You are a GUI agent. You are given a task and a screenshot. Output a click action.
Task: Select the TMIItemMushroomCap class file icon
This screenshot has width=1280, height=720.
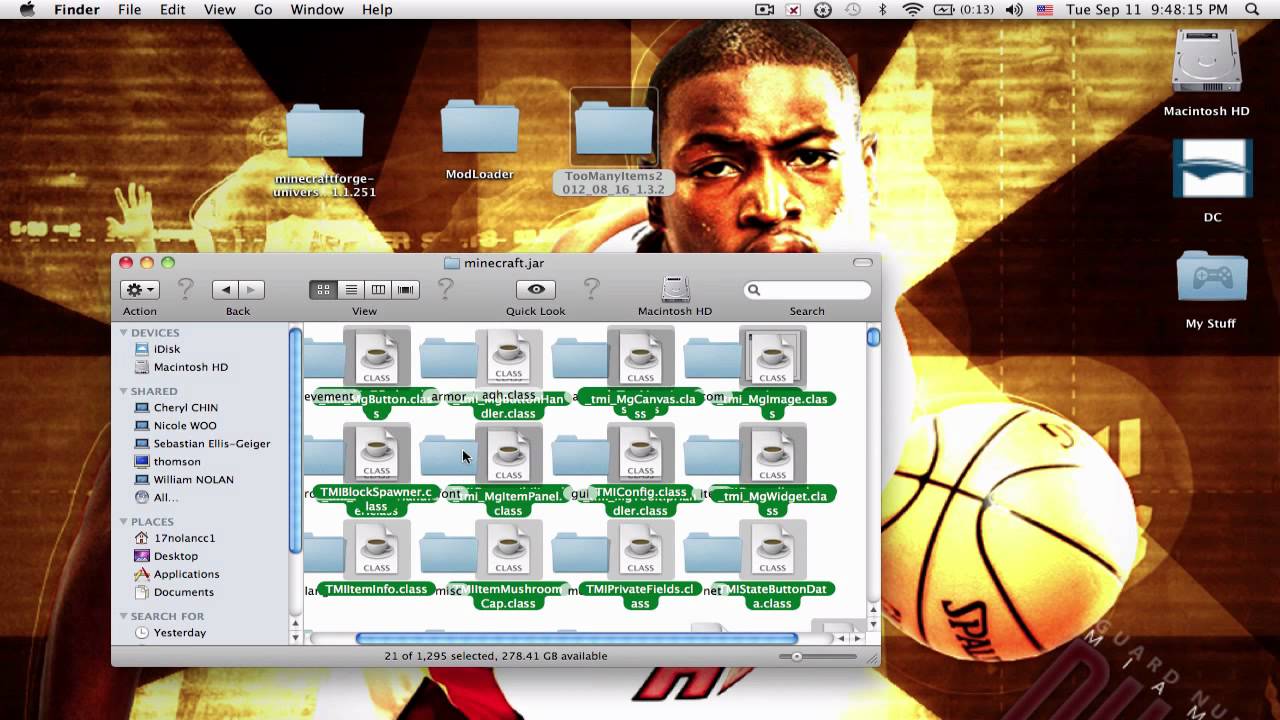508,550
